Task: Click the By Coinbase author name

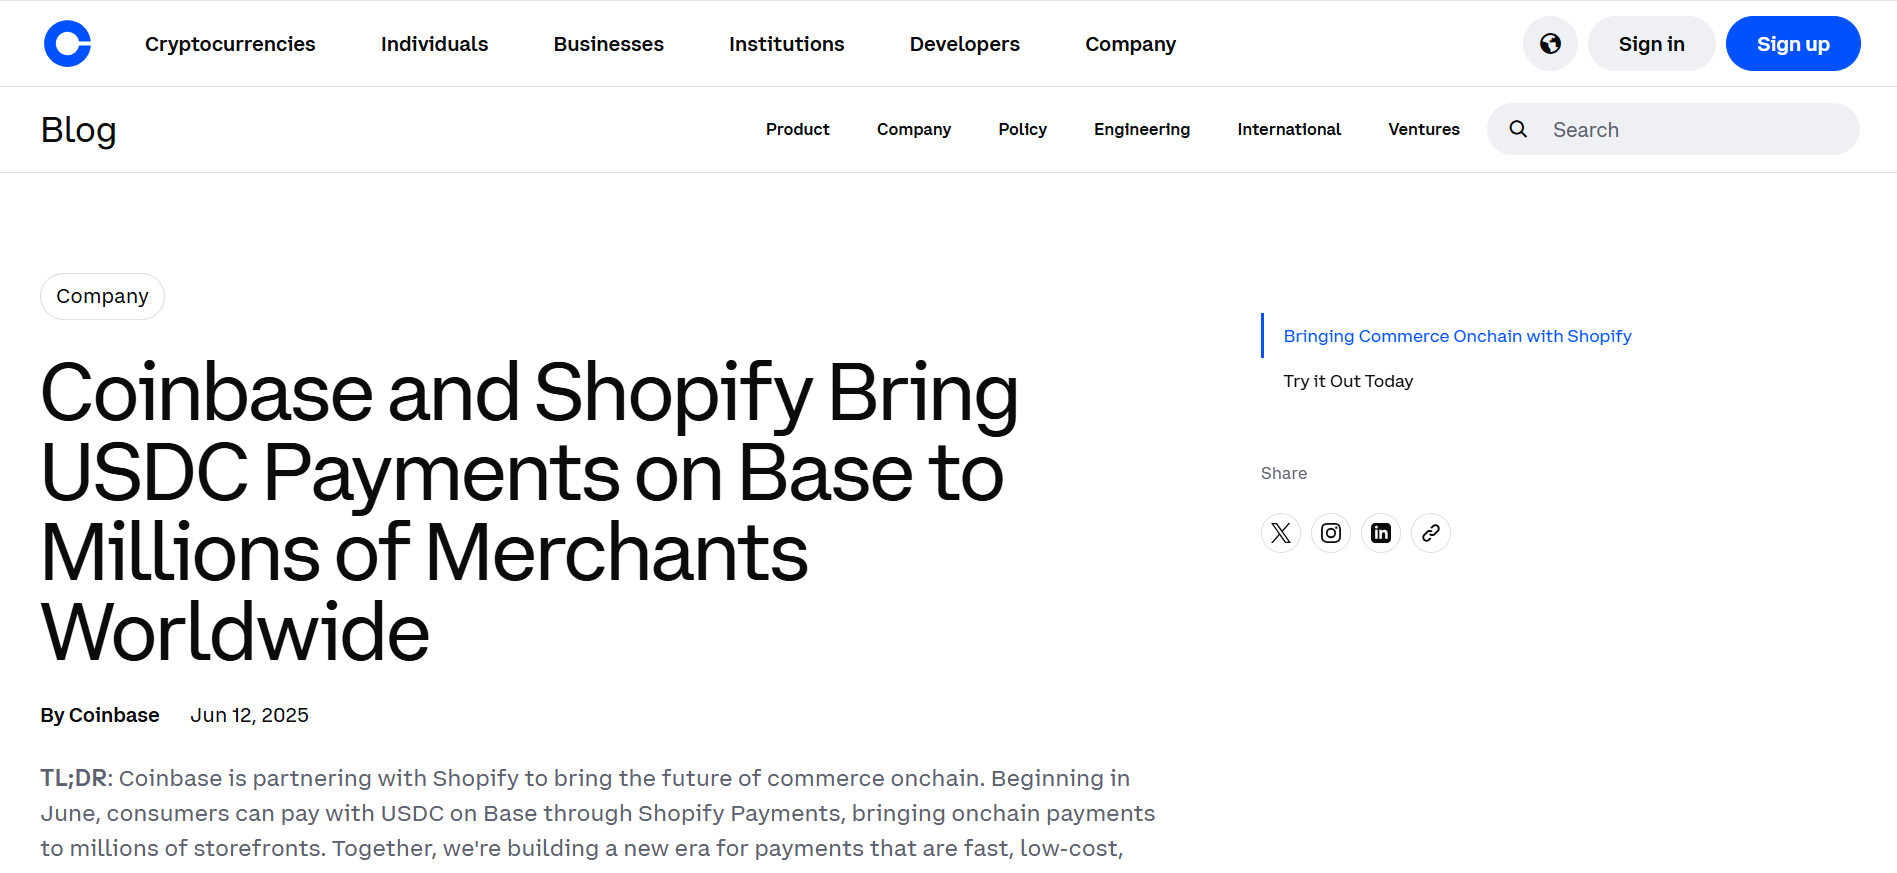Action: tap(100, 715)
